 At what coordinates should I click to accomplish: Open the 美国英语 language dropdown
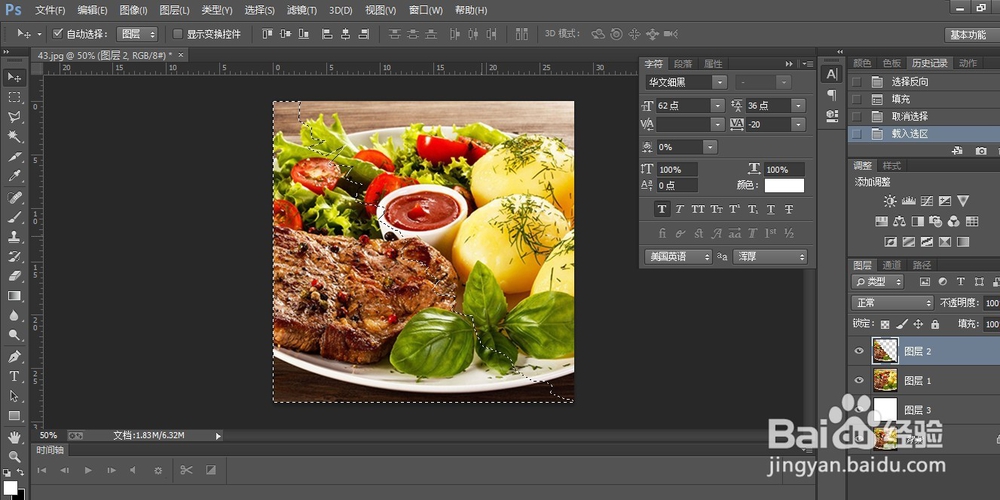[x=678, y=256]
